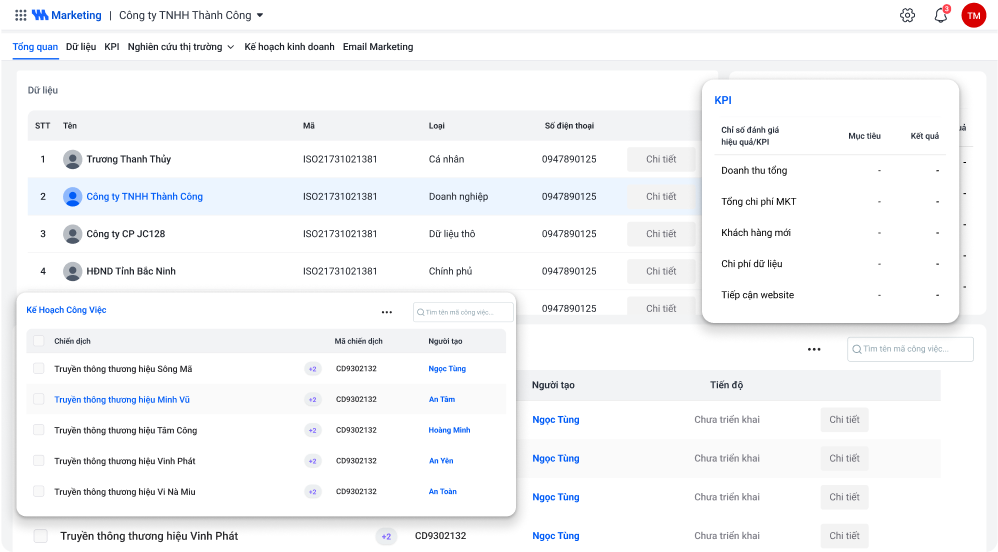Click Dữ liệu thô type cell

pyautogui.click(x=452, y=234)
